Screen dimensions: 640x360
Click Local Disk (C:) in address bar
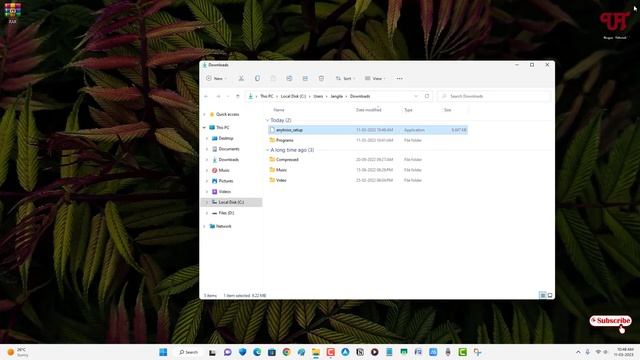point(293,96)
